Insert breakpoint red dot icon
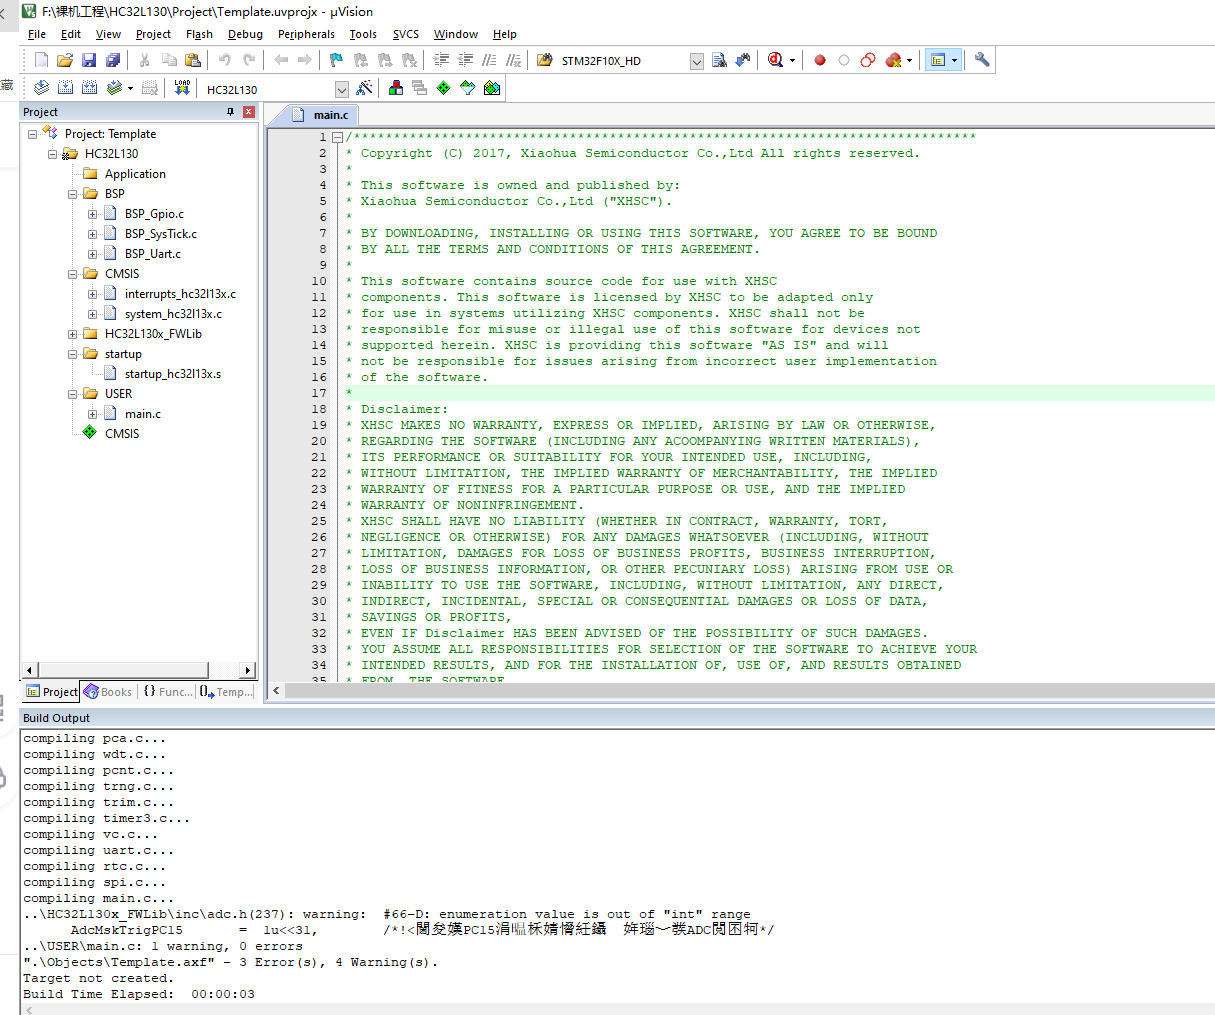This screenshot has height=1015, width=1215. coord(820,60)
